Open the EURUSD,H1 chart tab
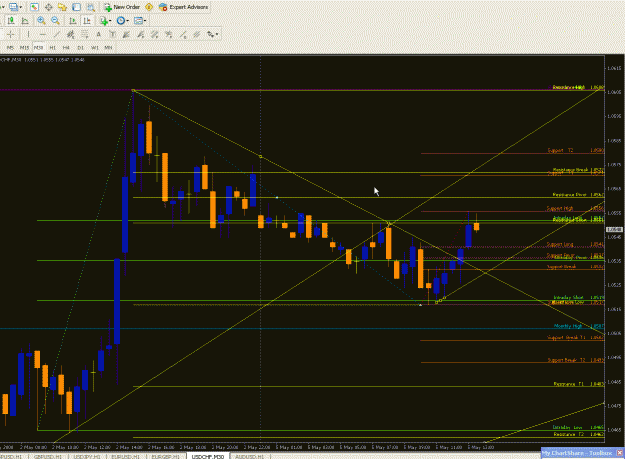Image resolution: width=625 pixels, height=459 pixels. 126,456
